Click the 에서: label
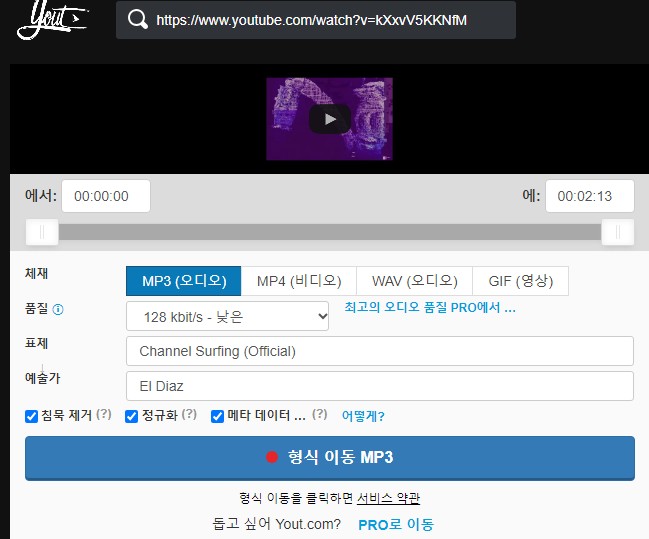Screen dimensions: 649x539 point(41,195)
